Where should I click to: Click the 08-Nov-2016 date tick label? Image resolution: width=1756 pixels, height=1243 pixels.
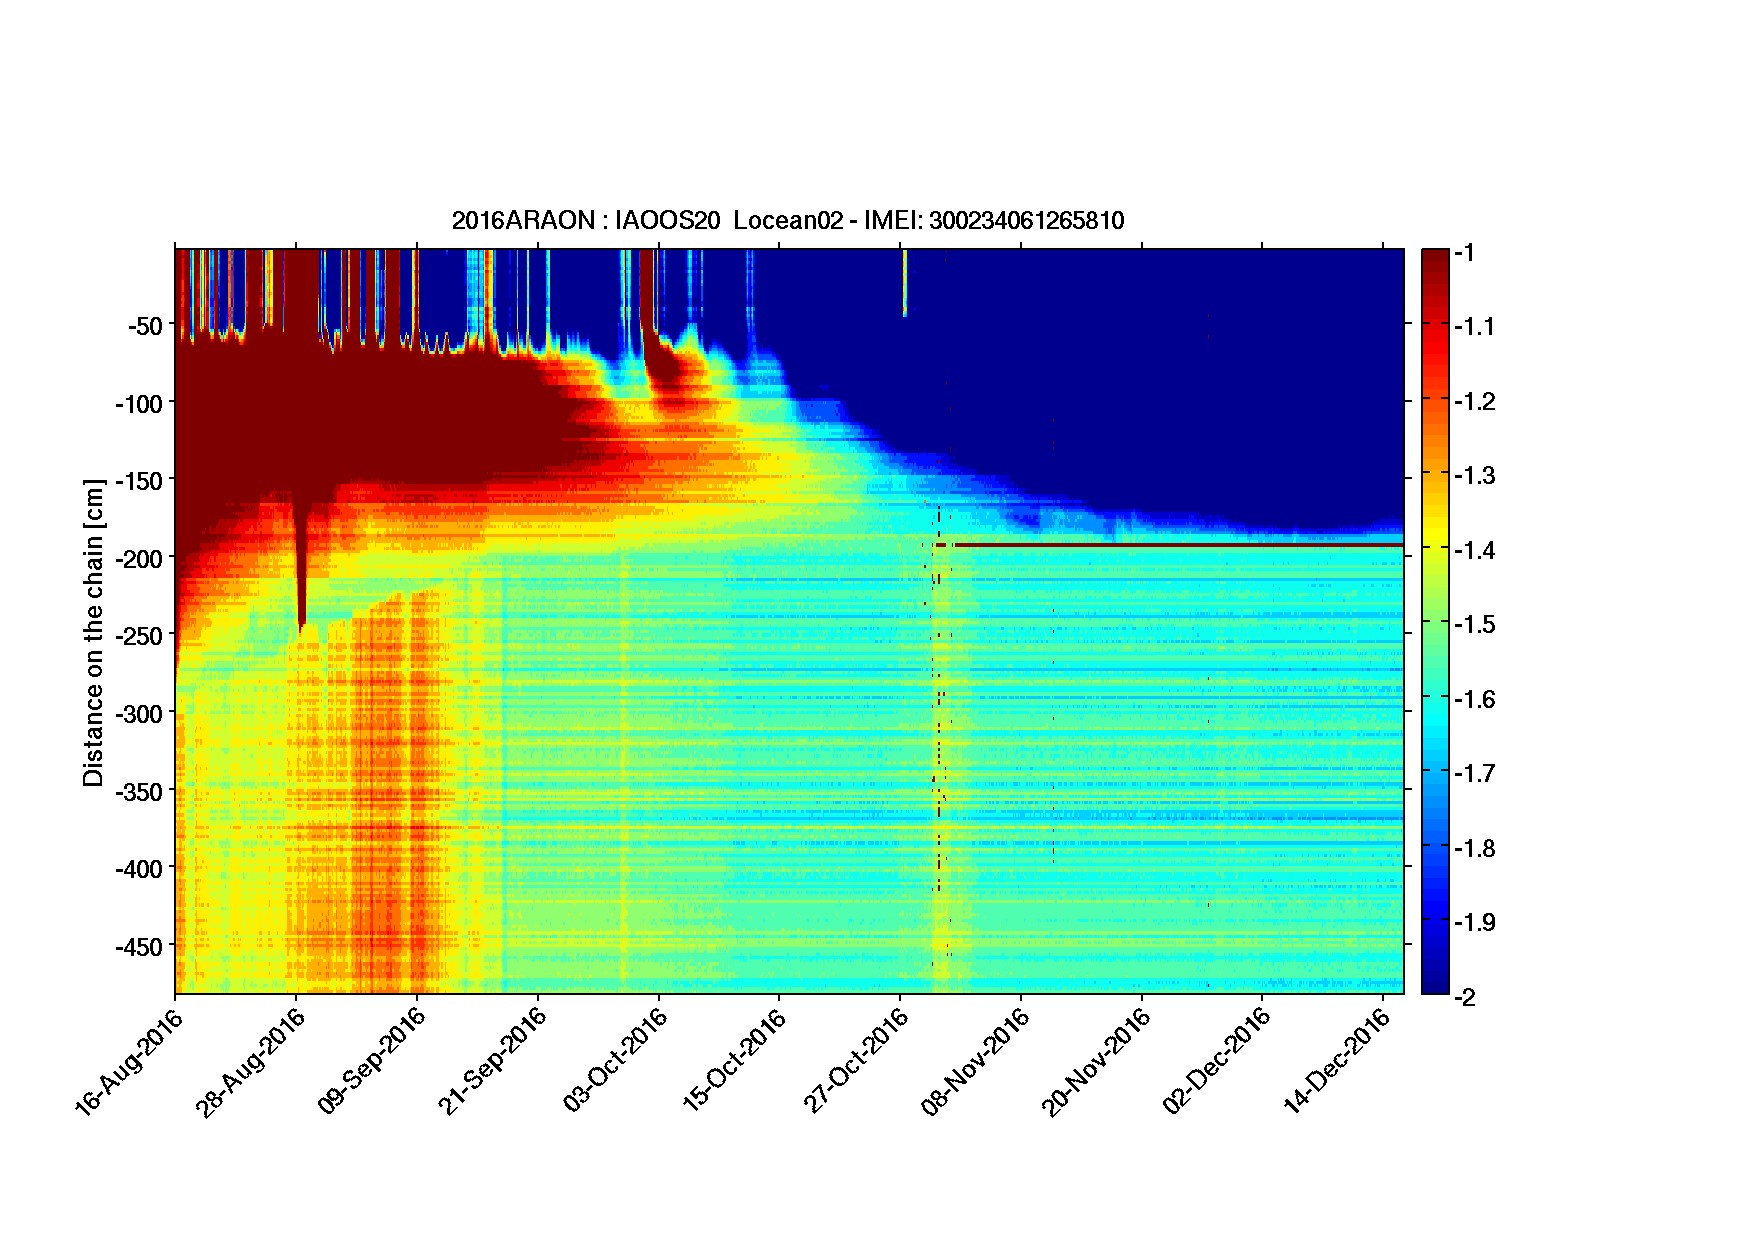(x=975, y=1061)
